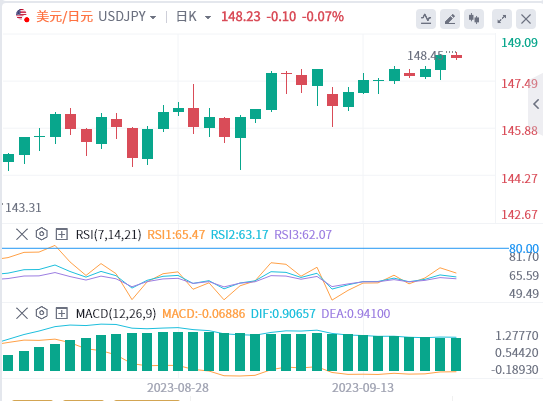Close the chart panel with X icon
Viewport: 543px width, 401px height.
[526, 19]
